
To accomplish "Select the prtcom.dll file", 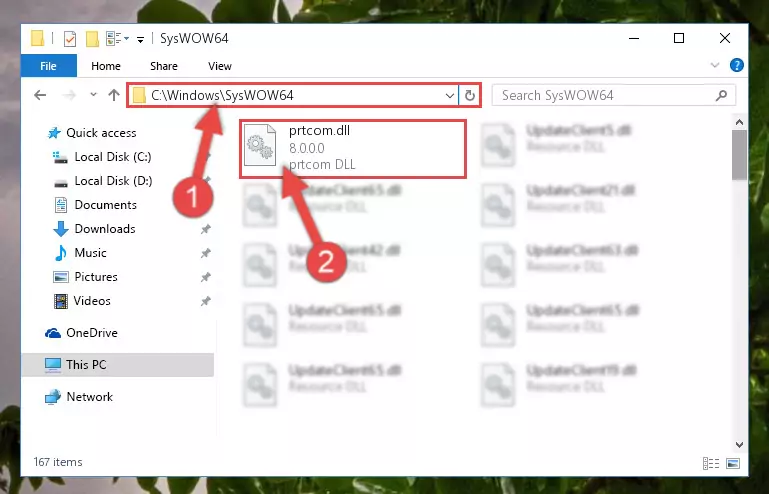I will tap(353, 148).
